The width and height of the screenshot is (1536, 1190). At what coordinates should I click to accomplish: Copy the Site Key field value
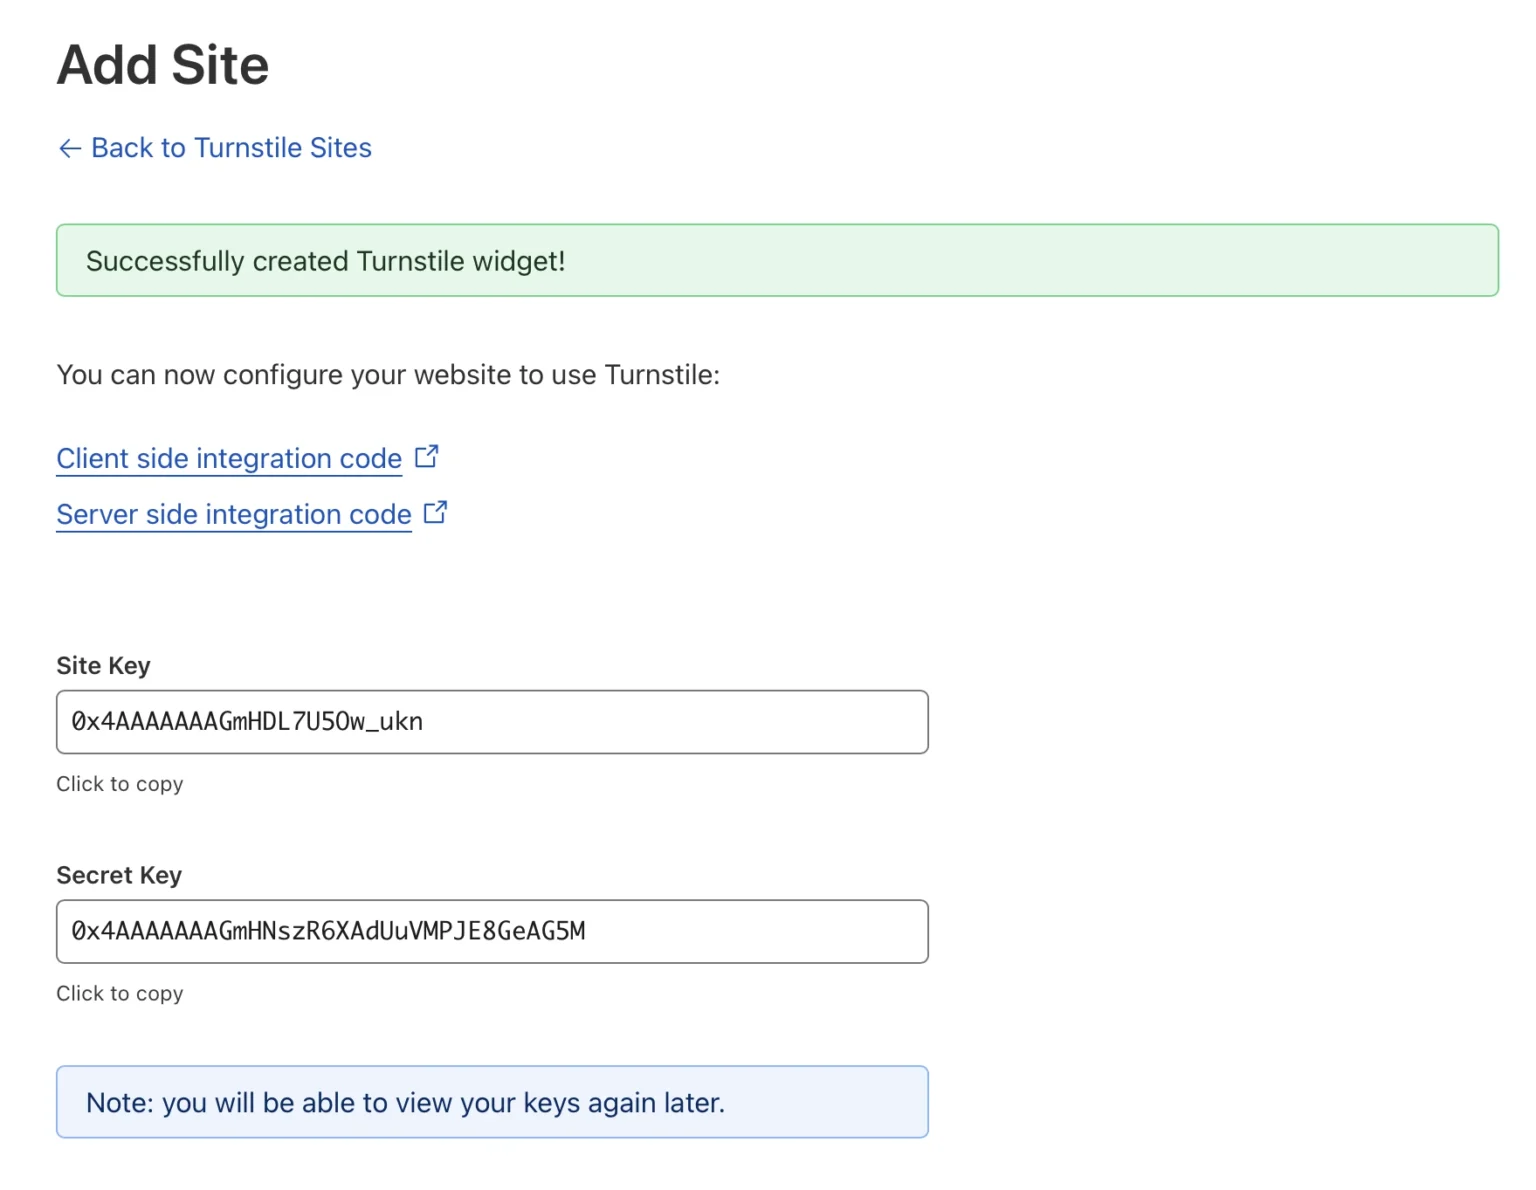pos(492,722)
